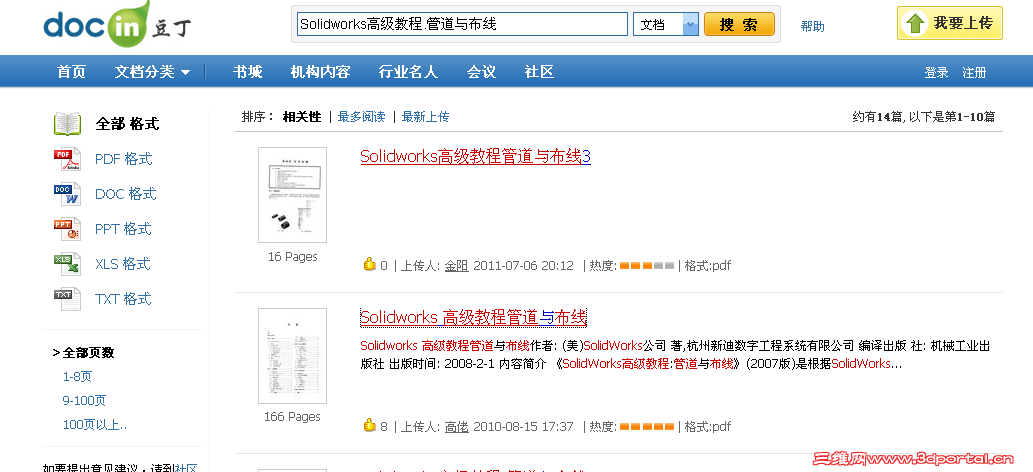Click upload date 2011-07-06 20:12

click(523, 266)
